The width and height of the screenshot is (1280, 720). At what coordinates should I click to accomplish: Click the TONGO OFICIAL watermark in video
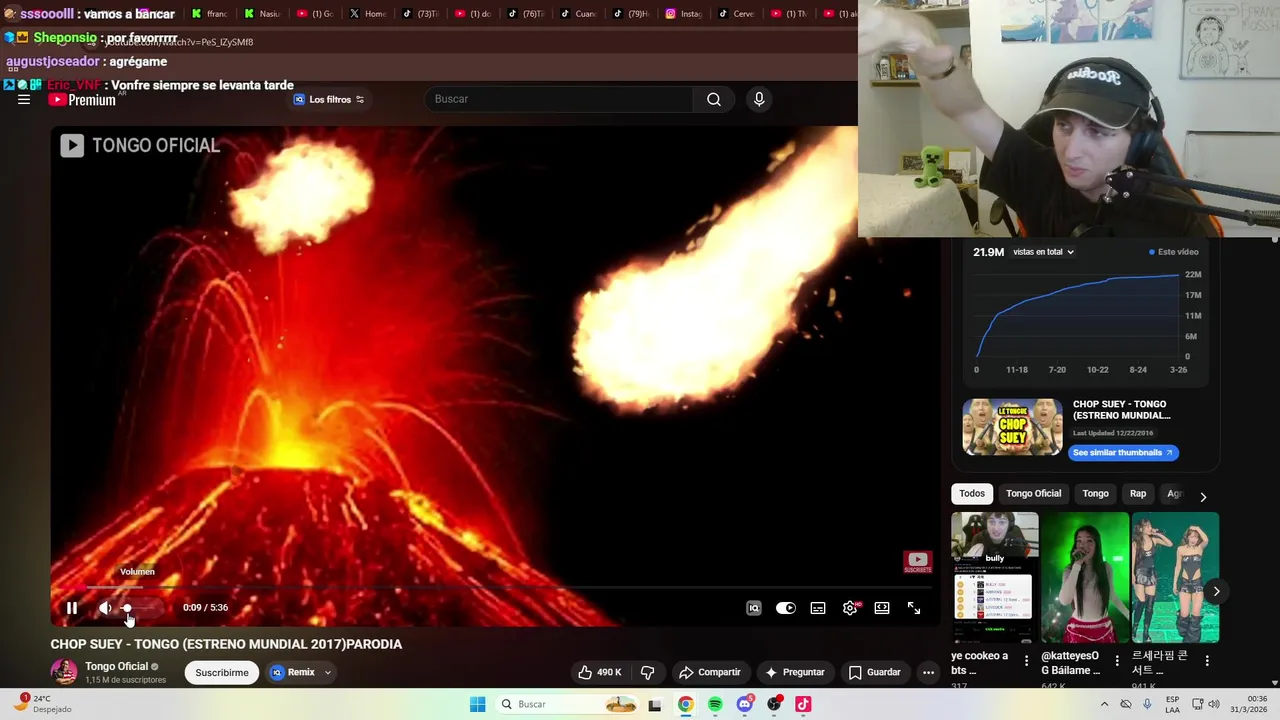pos(140,146)
